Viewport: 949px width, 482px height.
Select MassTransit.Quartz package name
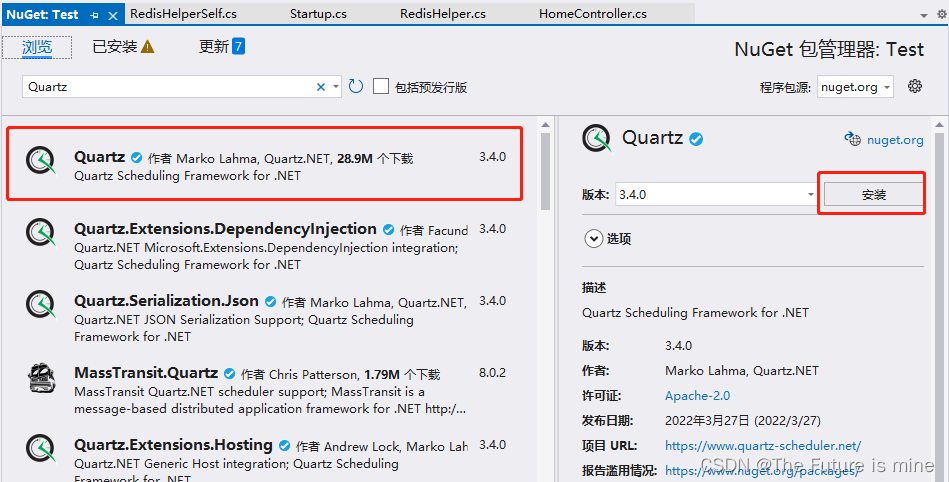(146, 373)
